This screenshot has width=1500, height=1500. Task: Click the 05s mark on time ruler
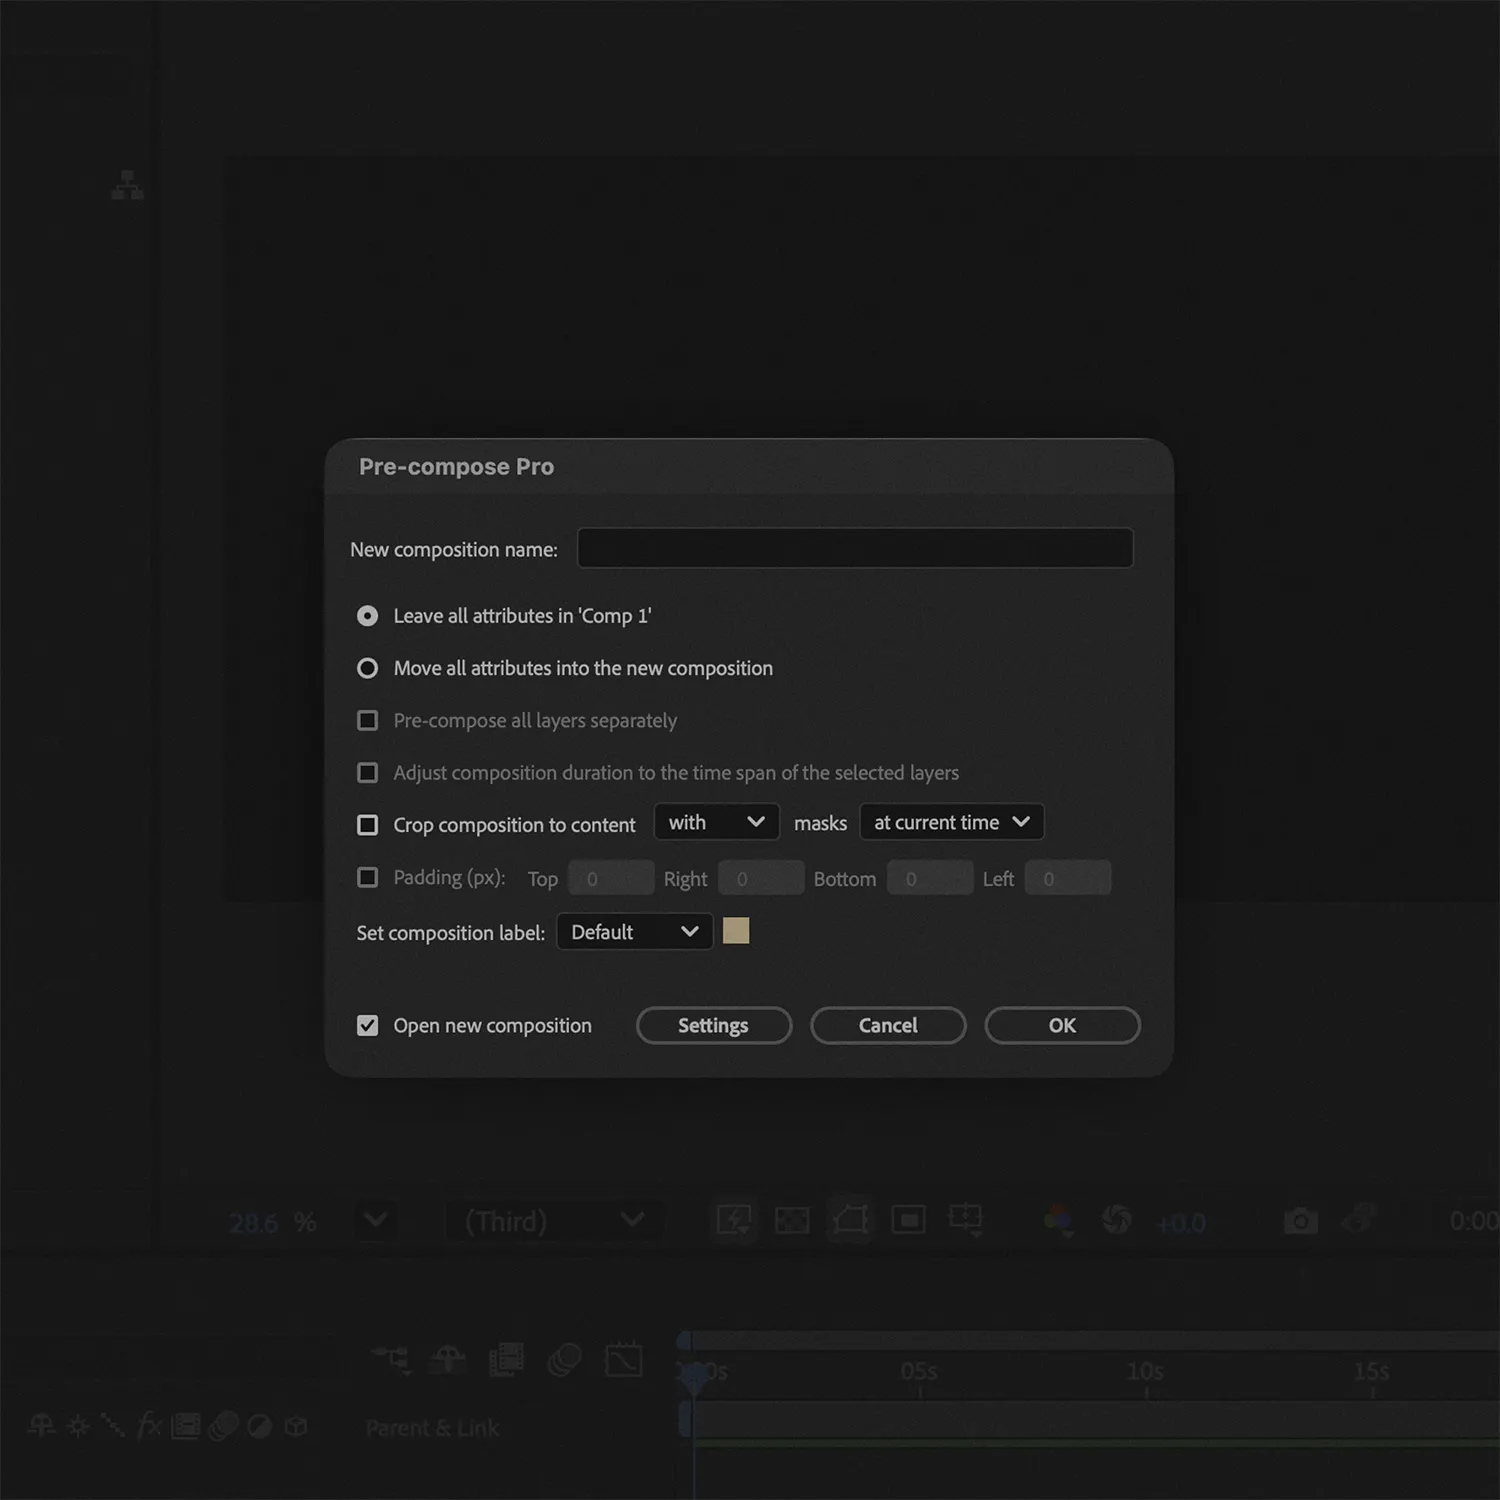click(919, 1371)
